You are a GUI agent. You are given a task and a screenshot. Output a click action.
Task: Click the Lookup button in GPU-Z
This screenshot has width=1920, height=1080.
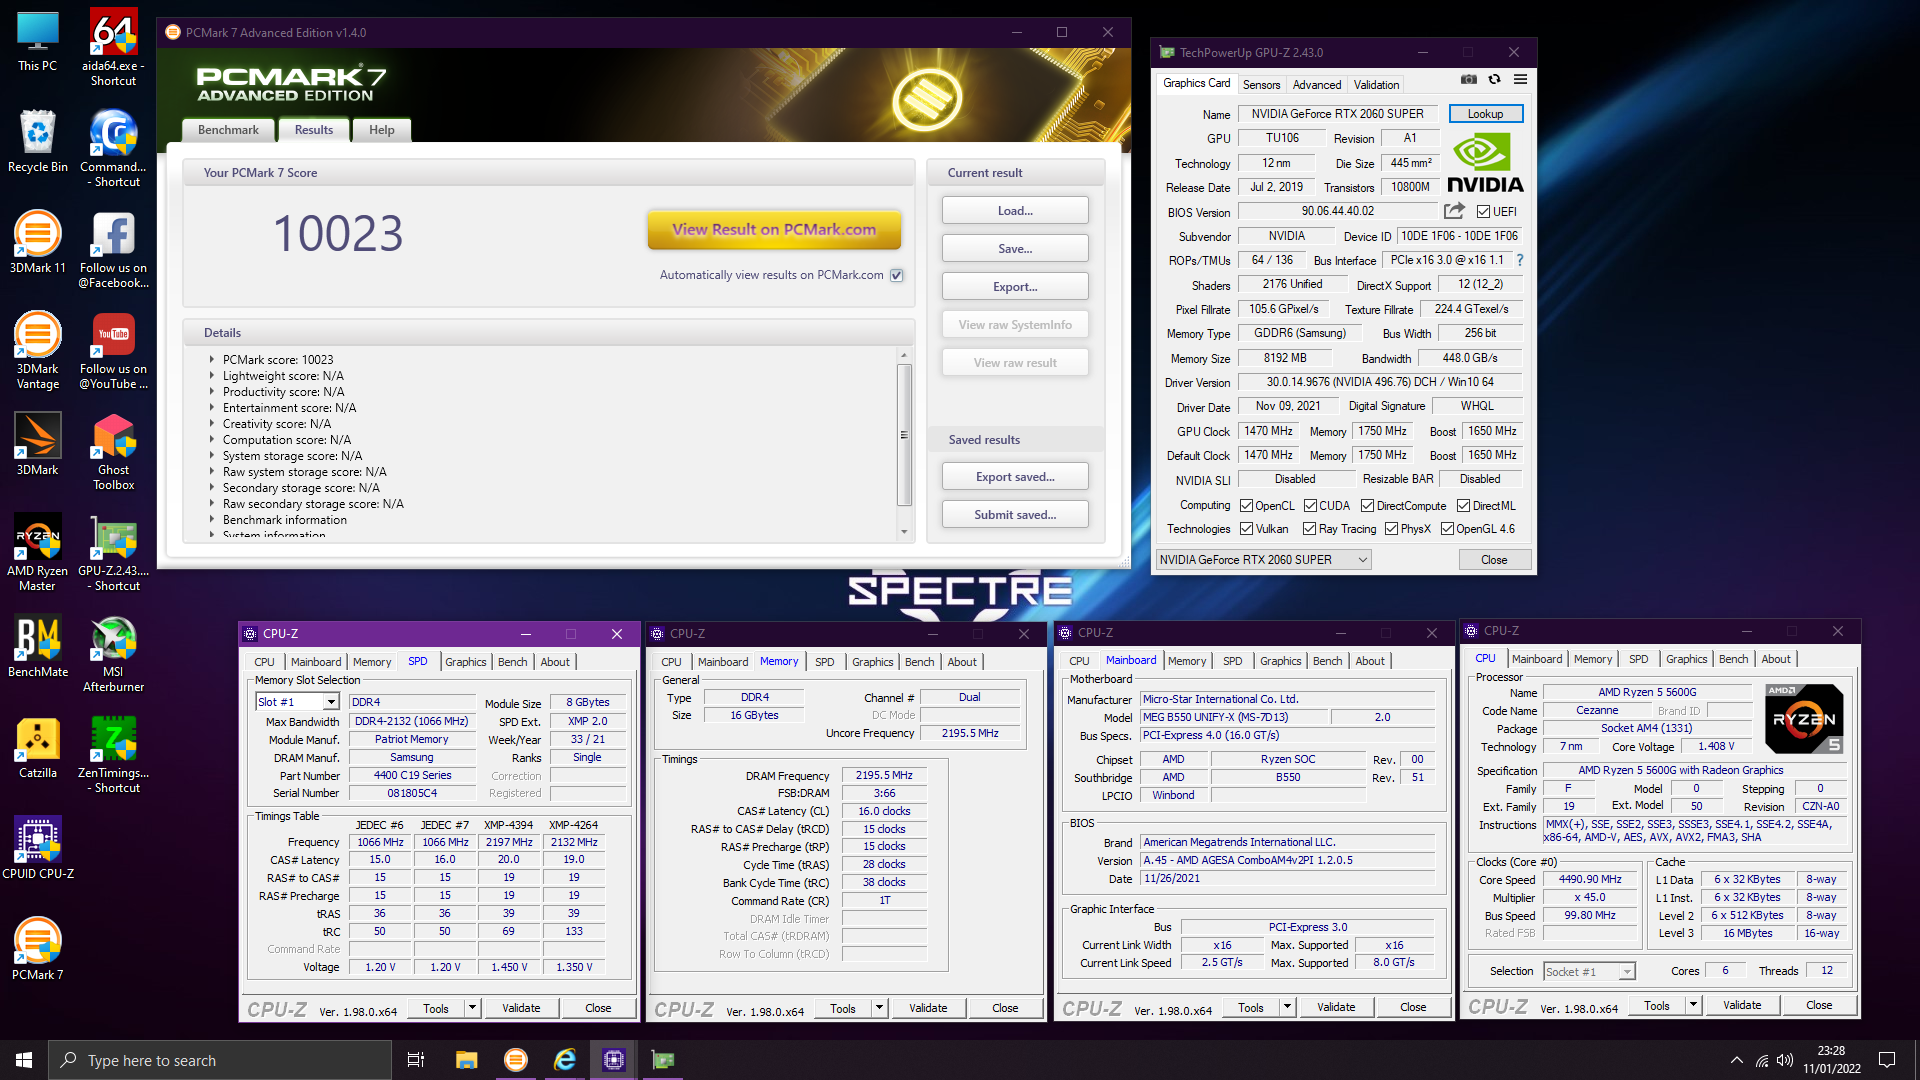click(x=1486, y=114)
